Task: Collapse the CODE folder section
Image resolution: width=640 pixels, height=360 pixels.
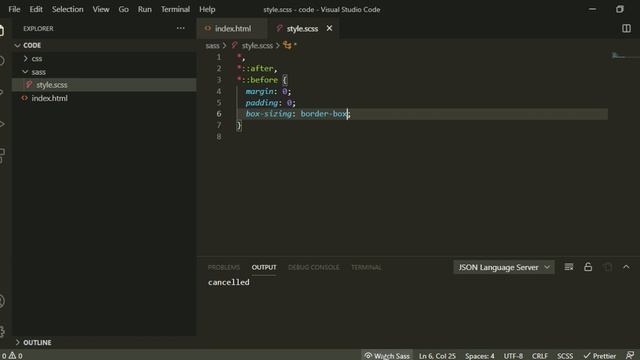Action: tap(104, 45)
